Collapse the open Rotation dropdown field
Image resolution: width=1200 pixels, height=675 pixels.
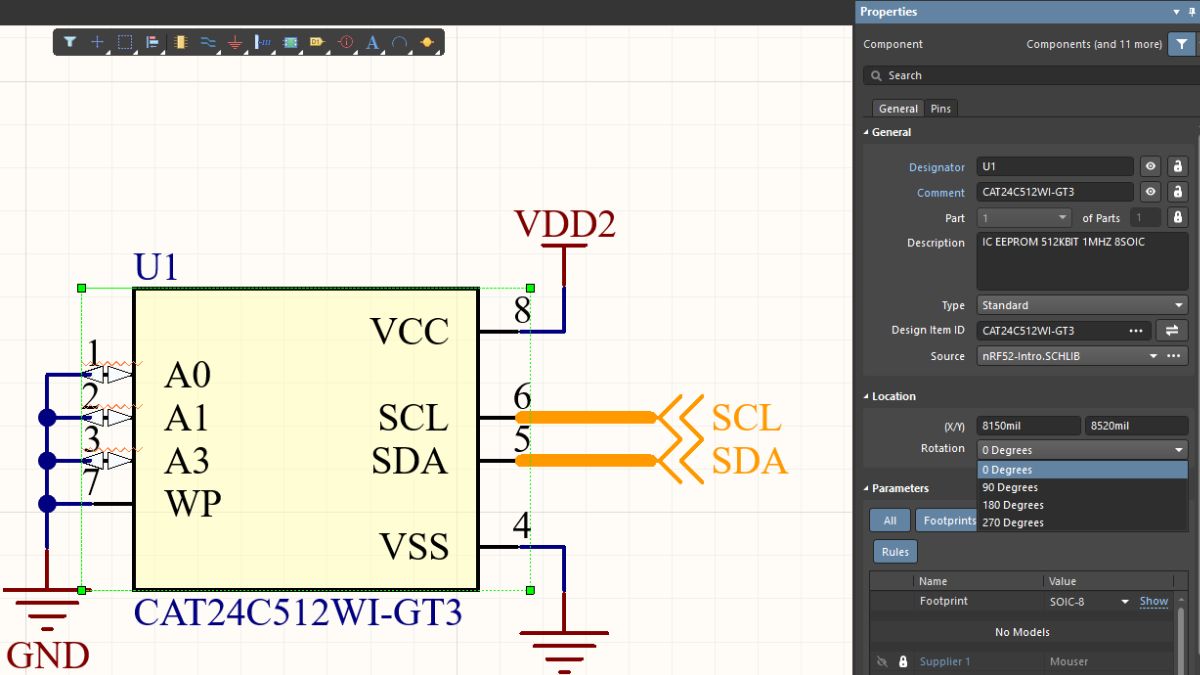[1082, 450]
